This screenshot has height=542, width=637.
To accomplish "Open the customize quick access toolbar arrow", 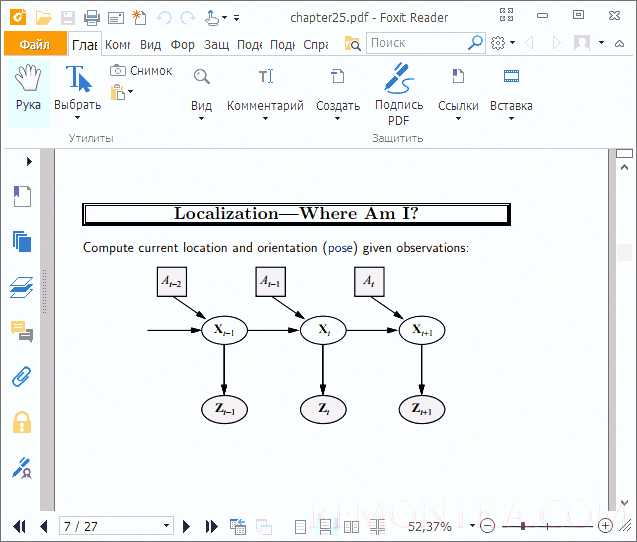I will [x=236, y=18].
